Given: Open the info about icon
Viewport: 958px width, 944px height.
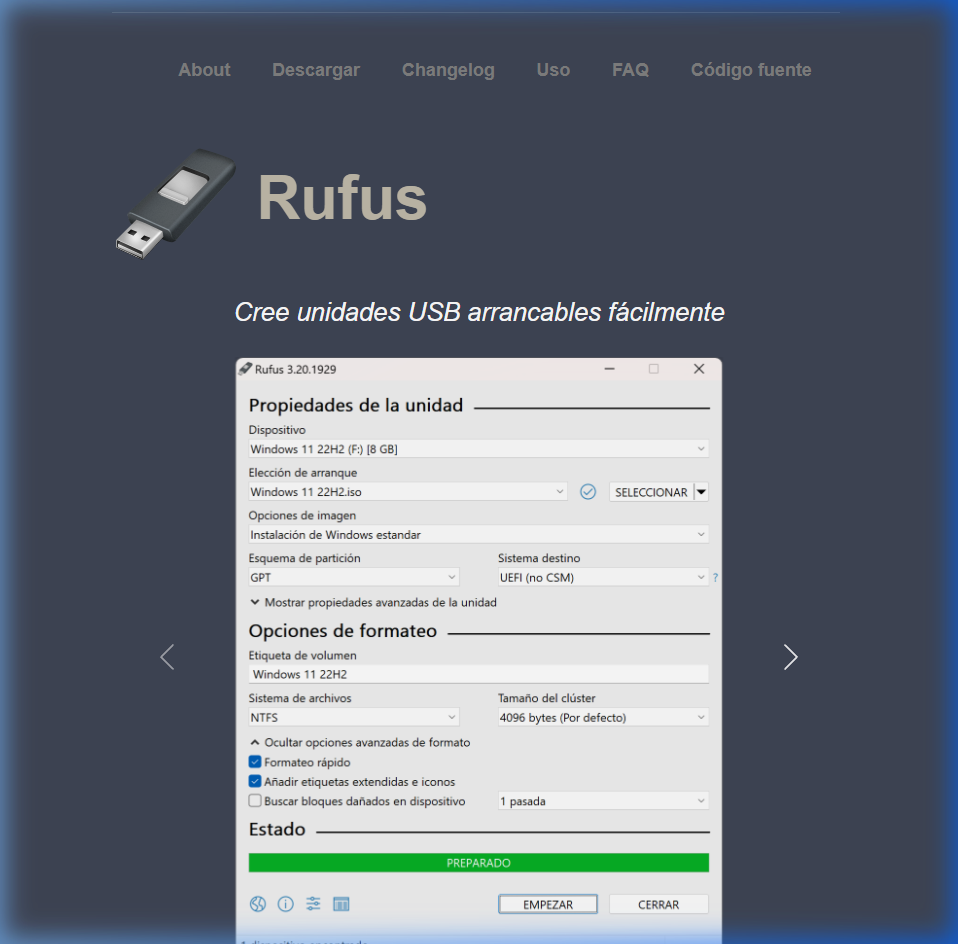Looking at the screenshot, I should [285, 904].
